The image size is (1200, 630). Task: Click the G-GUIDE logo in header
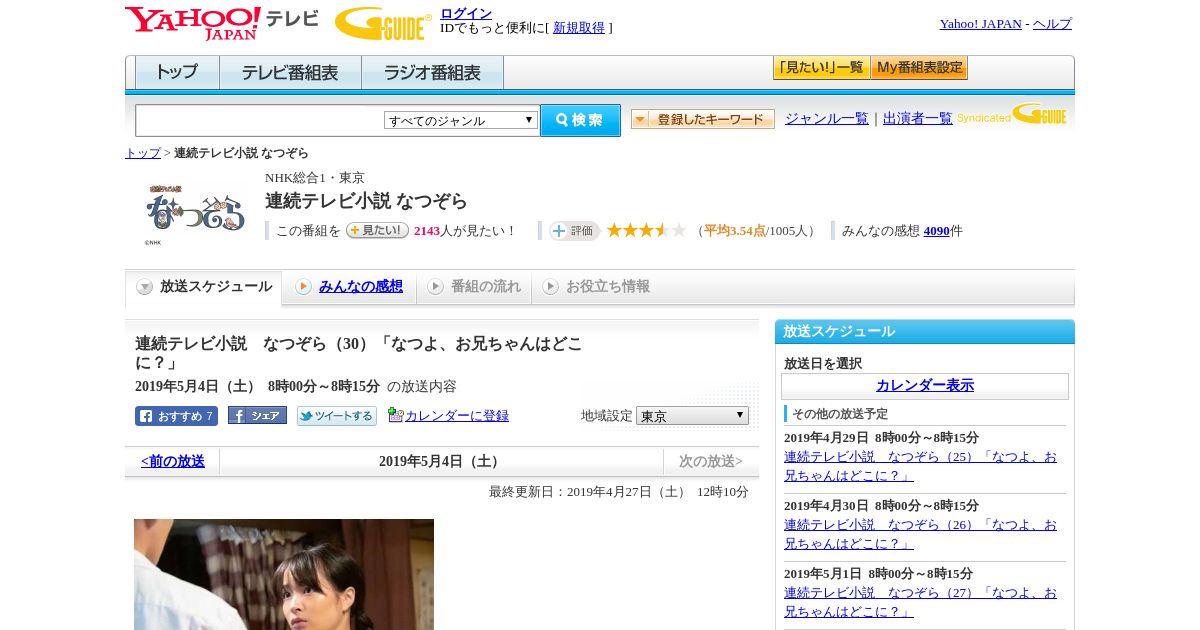(383, 23)
